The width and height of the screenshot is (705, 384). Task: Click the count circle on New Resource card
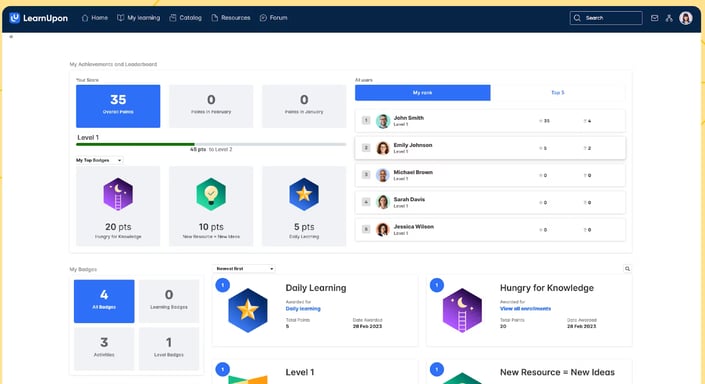point(437,370)
